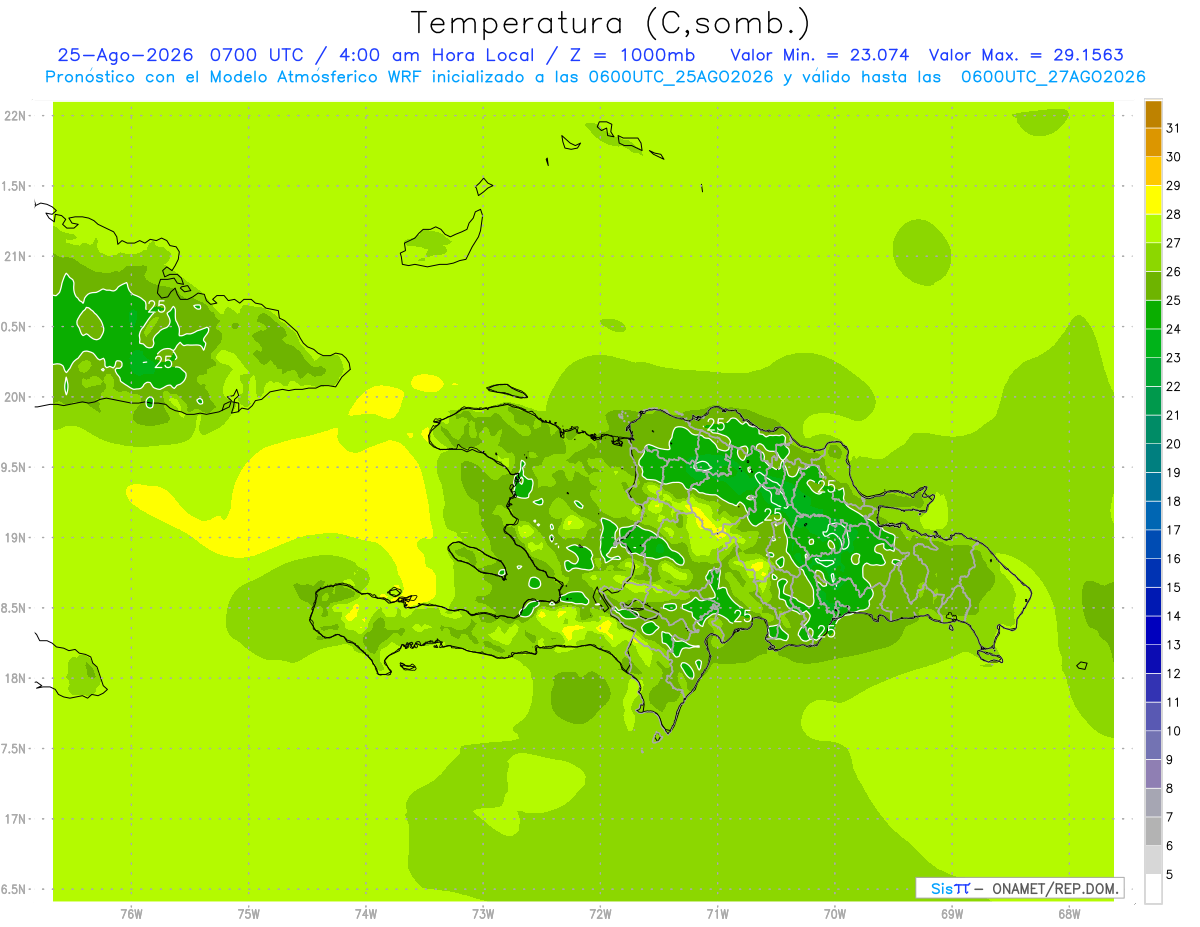This screenshot has width=1200, height=927.
Task: Click the color scale label '15'
Action: coord(1173,588)
